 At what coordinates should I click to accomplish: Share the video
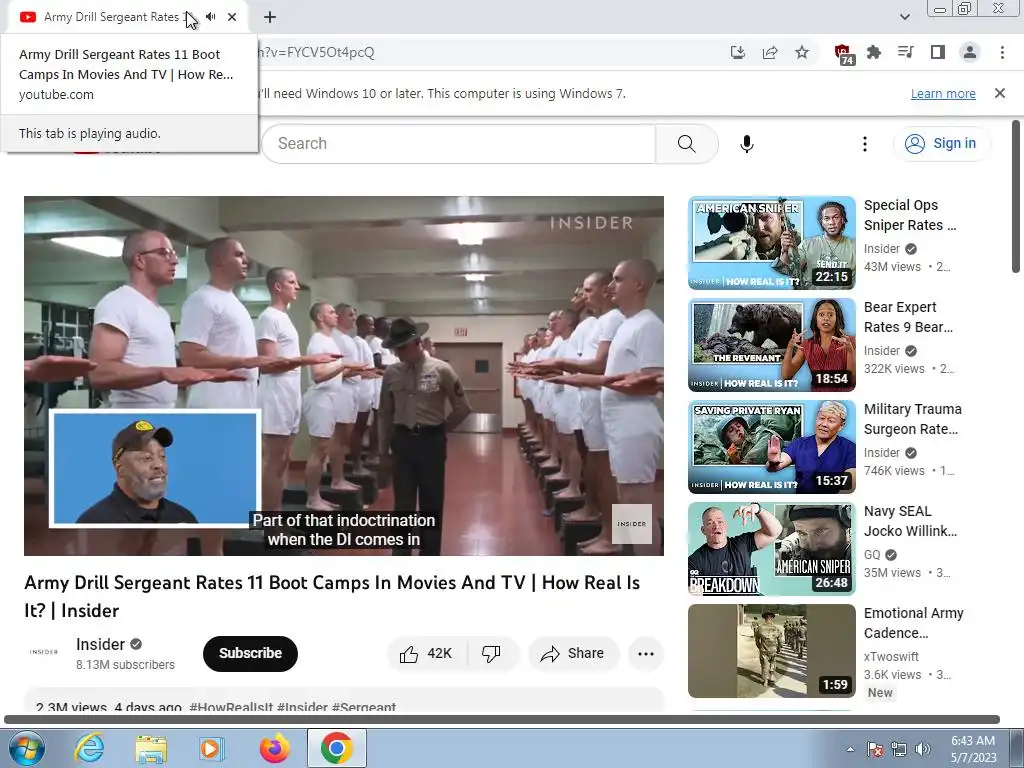click(573, 653)
